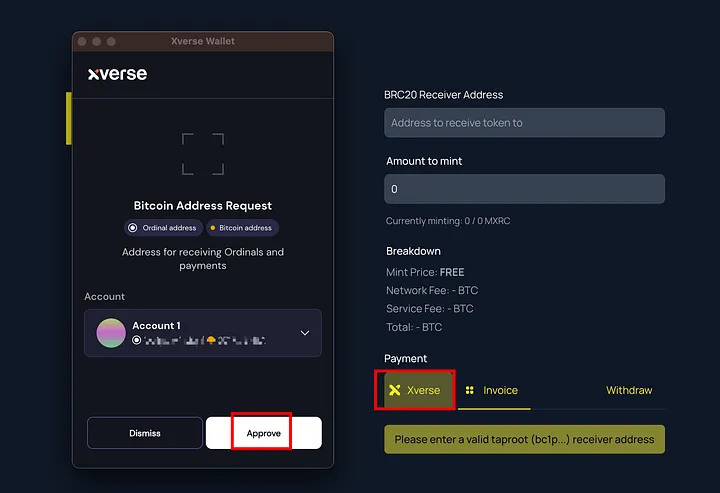Click 'Address for receiving Ordinals and payments' text
The height and width of the screenshot is (493, 720).
coord(203,259)
